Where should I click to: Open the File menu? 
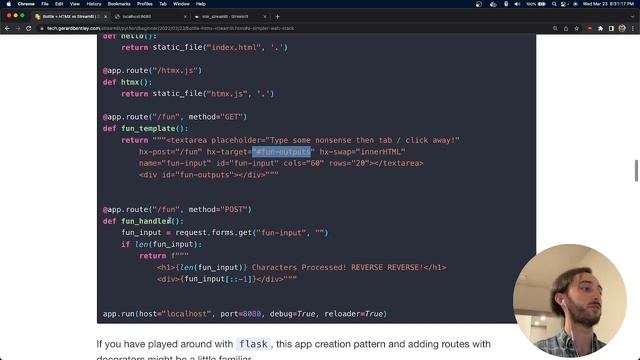[45, 4]
